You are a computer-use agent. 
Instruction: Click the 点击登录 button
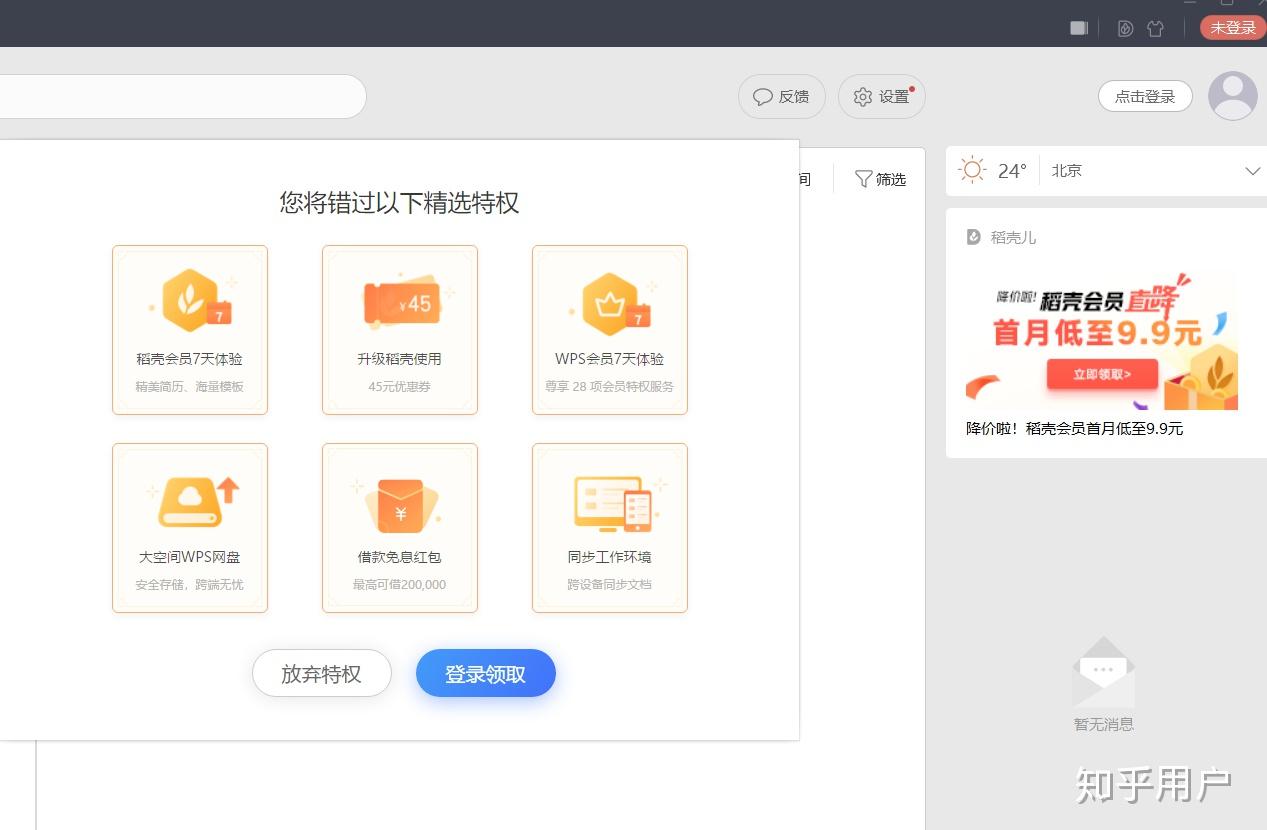pos(1145,96)
